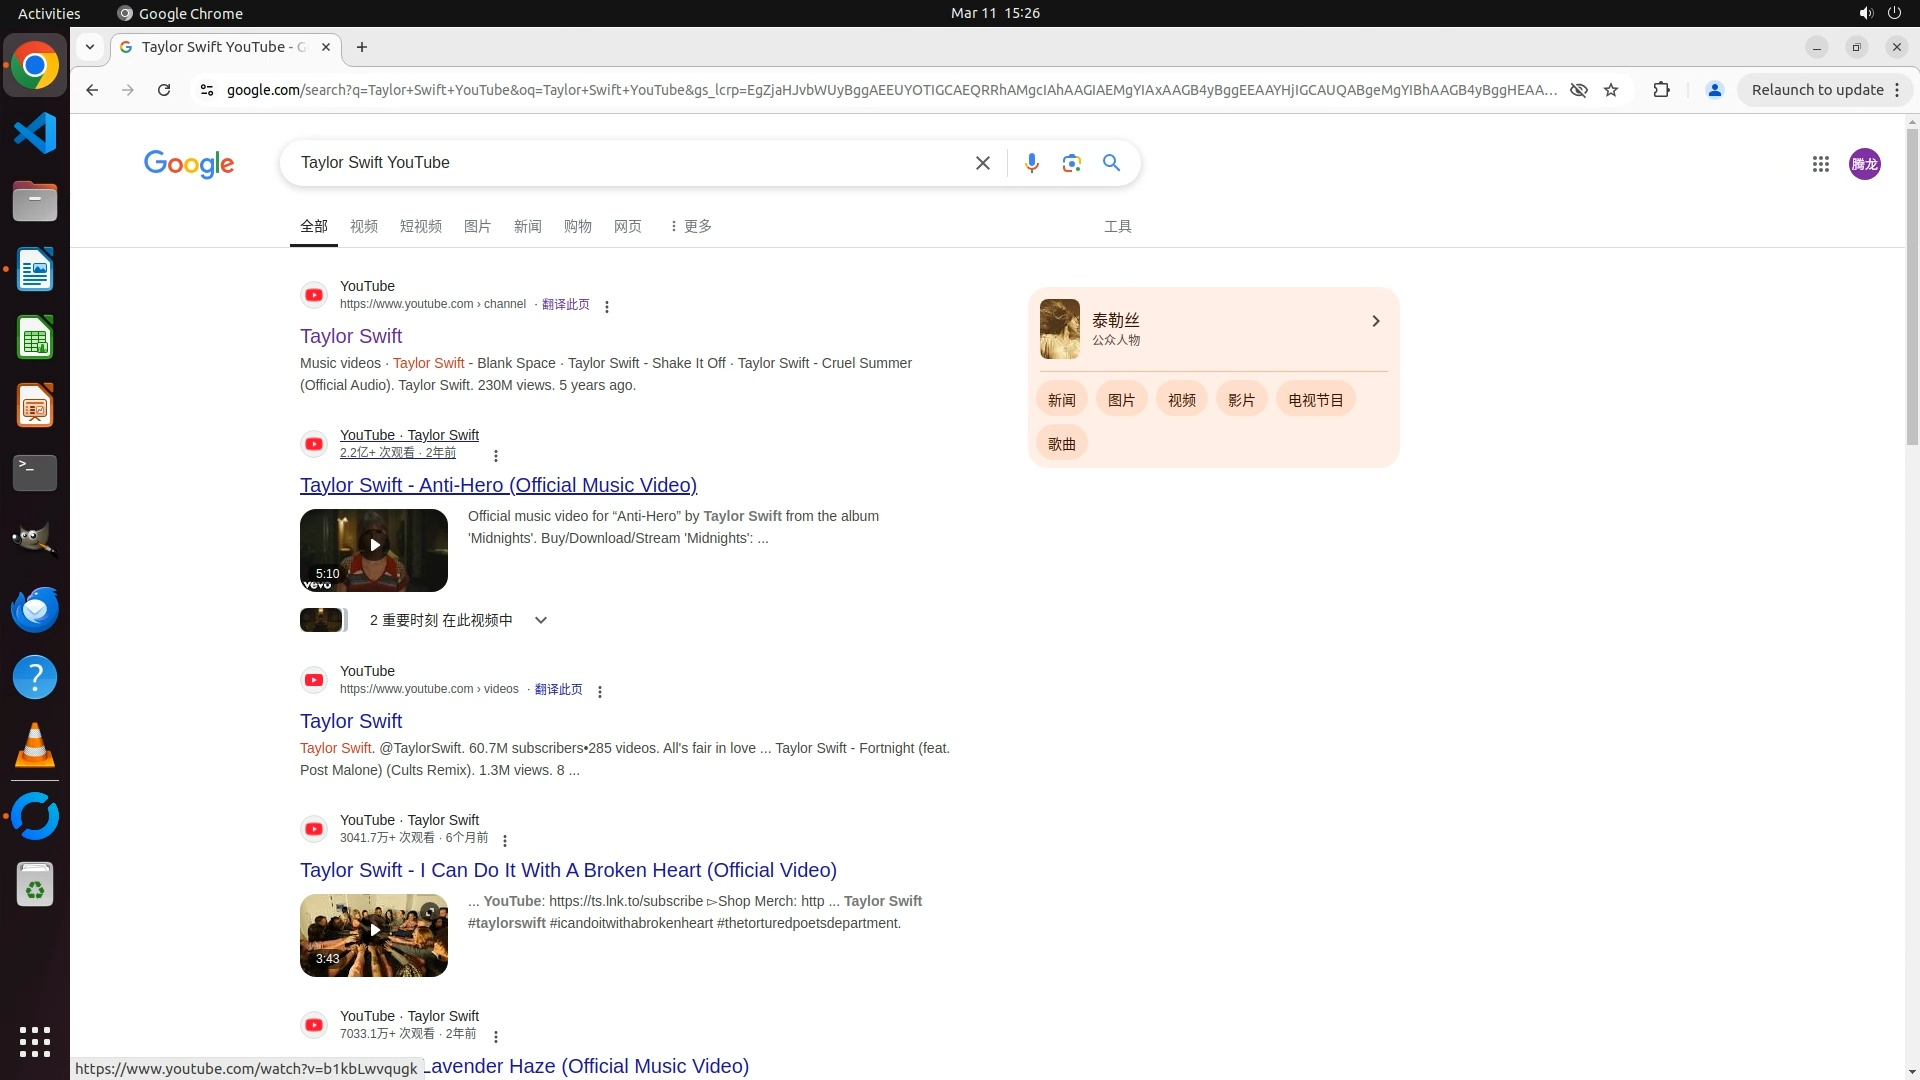Toggle the third-party cookies eye icon
The width and height of the screenshot is (1920, 1080).
click(1578, 90)
